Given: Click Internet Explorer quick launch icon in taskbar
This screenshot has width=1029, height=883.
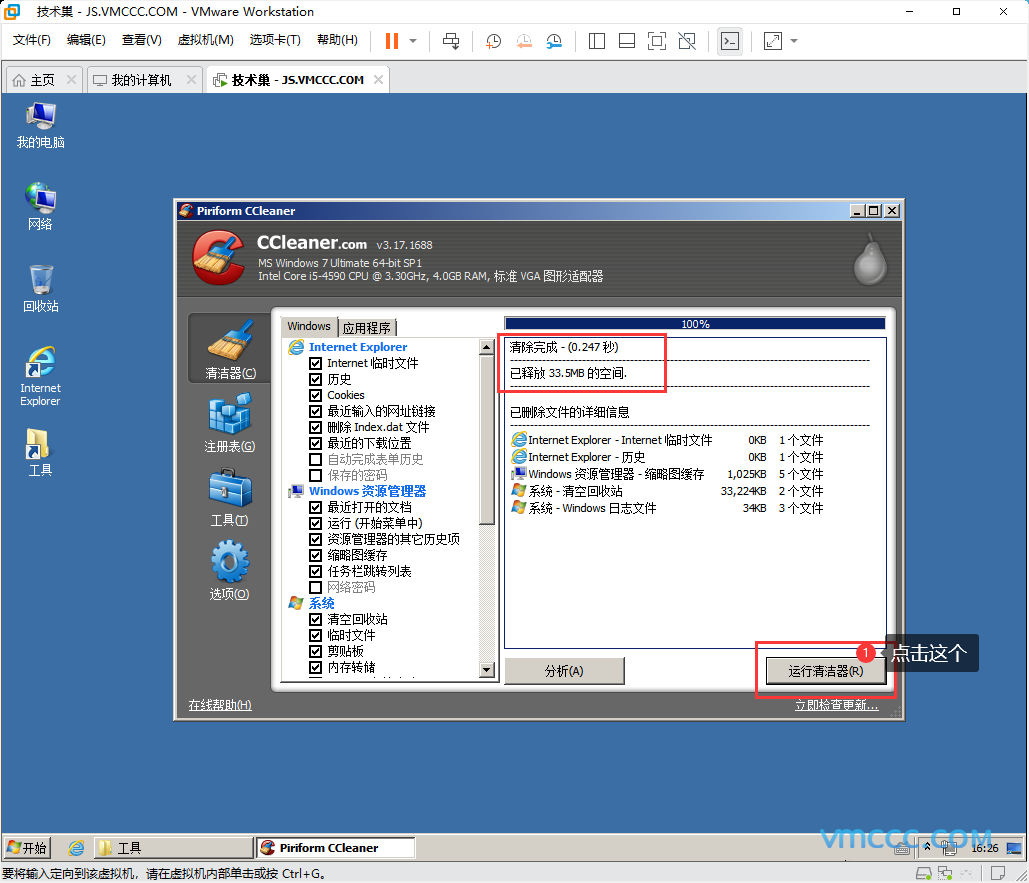Looking at the screenshot, I should pos(76,848).
